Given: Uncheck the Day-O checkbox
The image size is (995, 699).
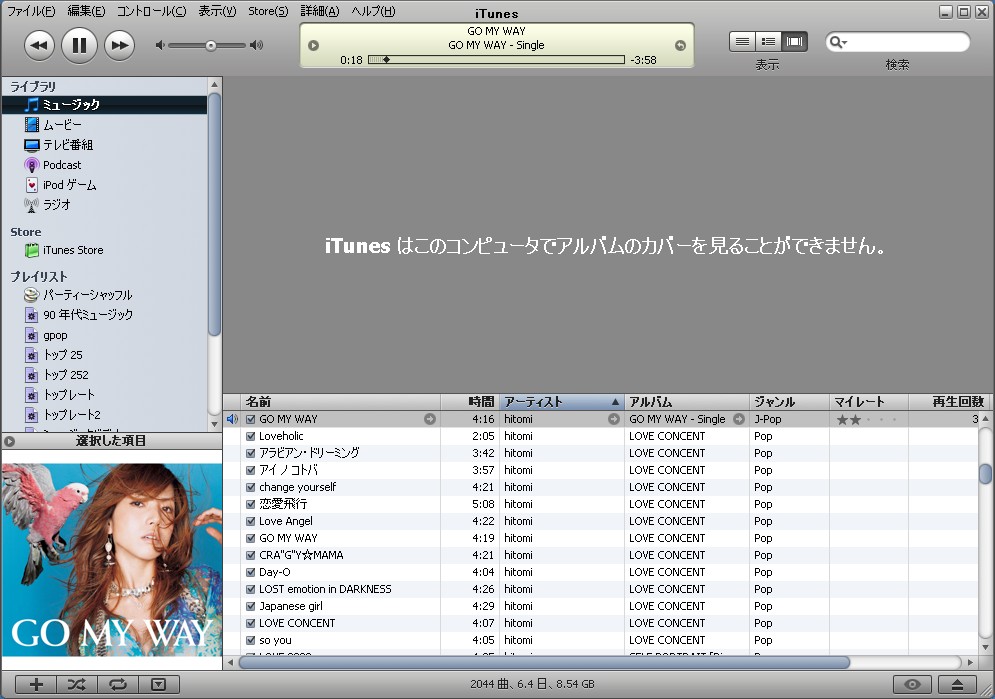Looking at the screenshot, I should [251, 572].
